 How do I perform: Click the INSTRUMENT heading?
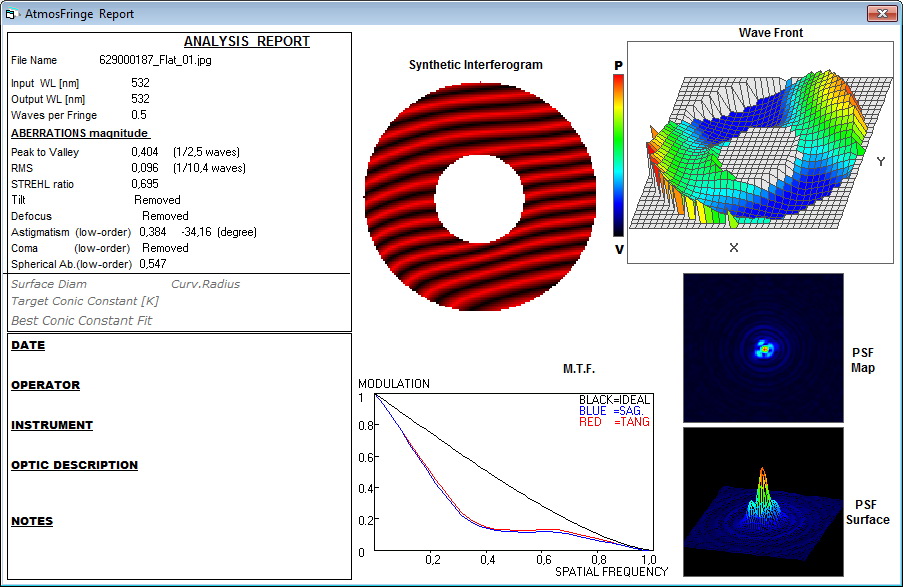(x=52, y=425)
